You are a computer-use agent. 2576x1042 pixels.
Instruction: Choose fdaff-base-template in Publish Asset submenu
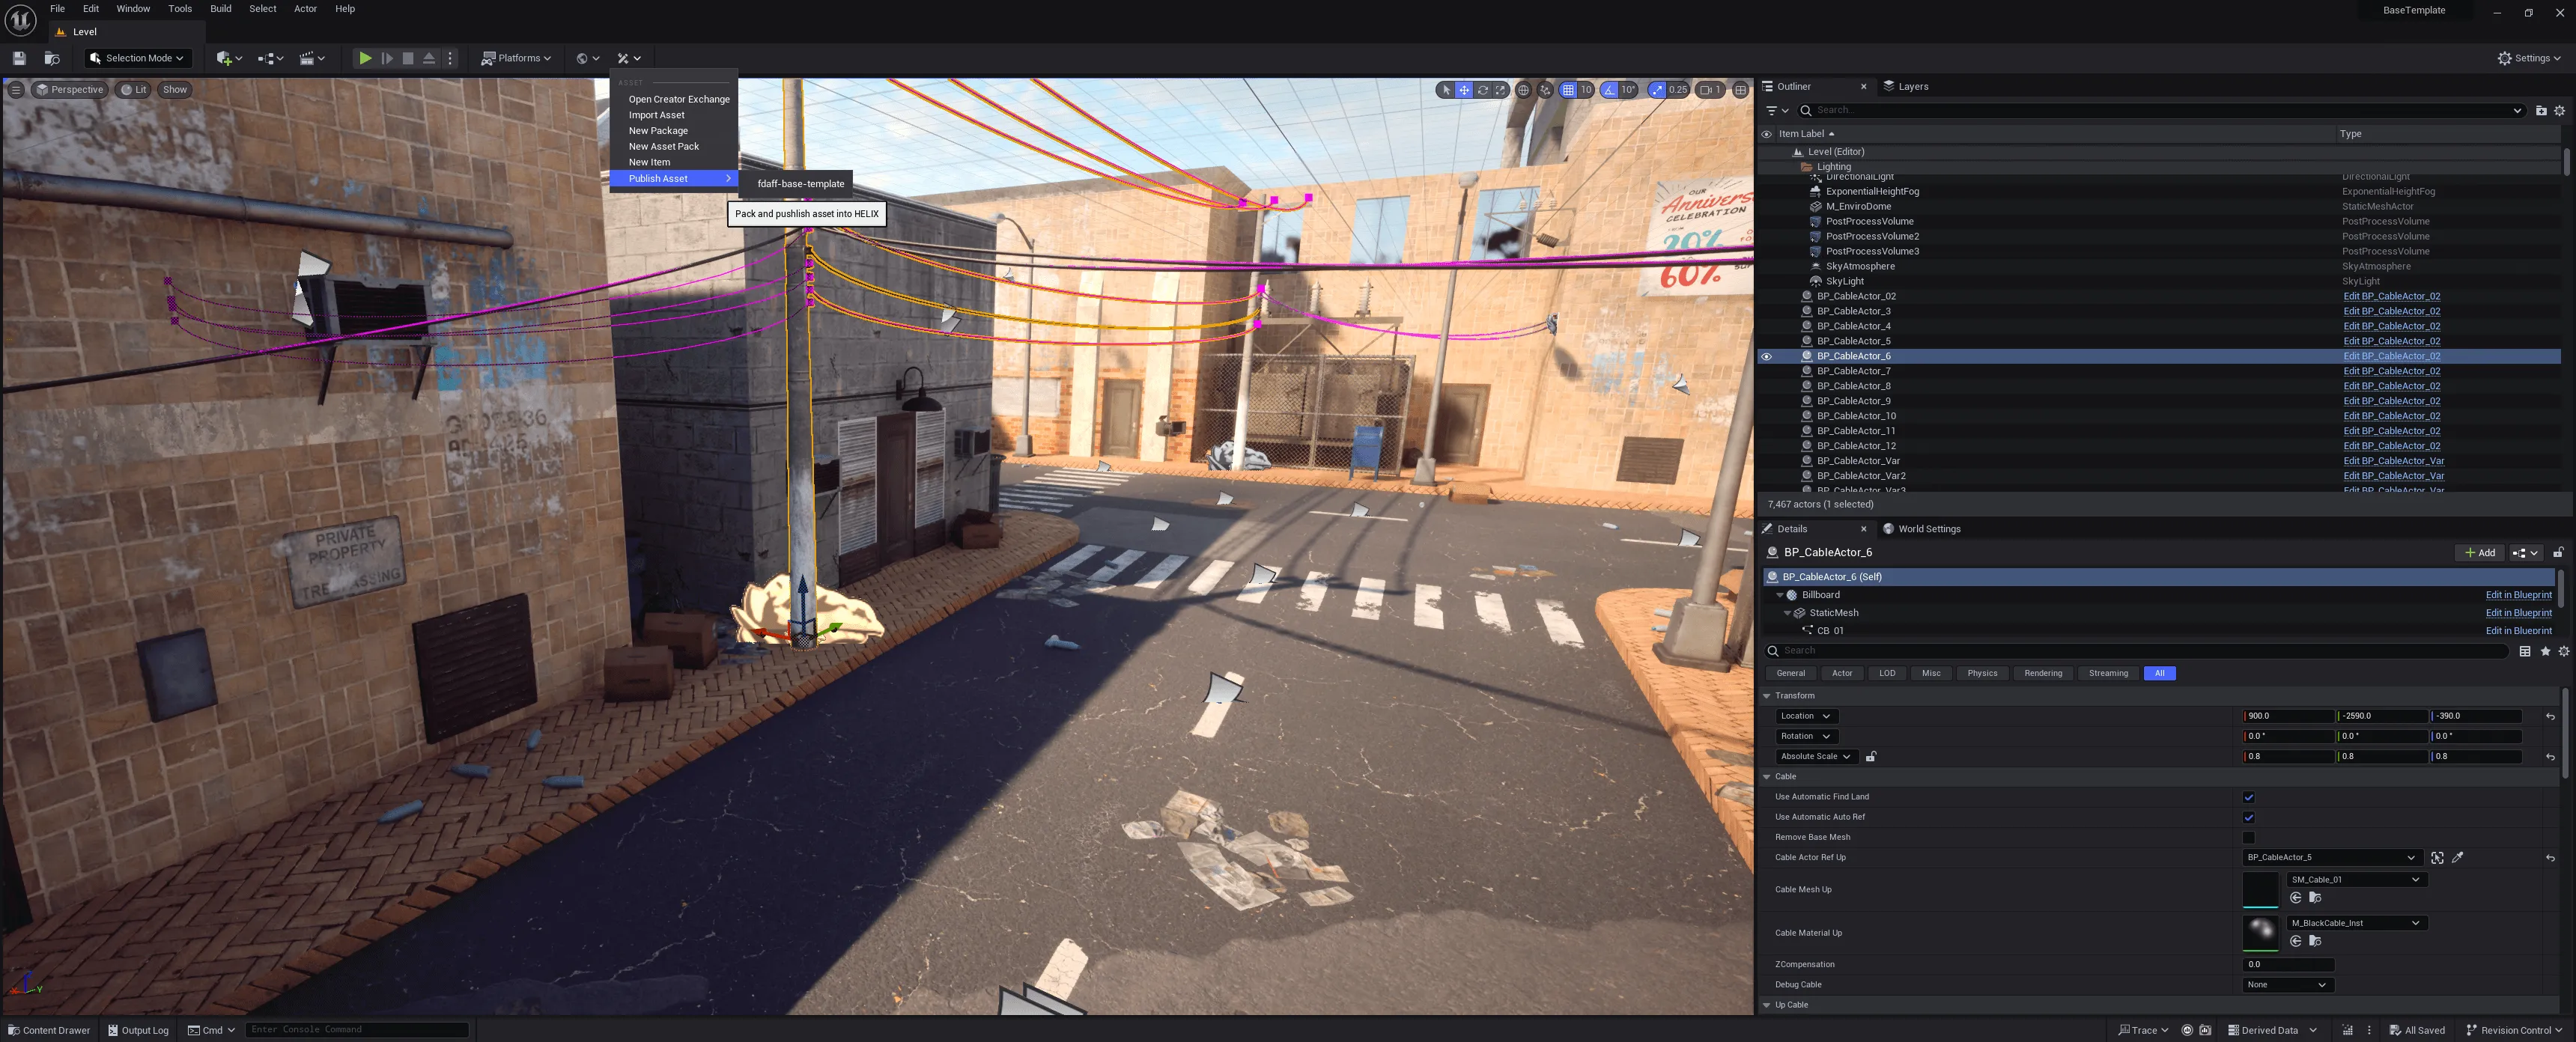tap(800, 184)
